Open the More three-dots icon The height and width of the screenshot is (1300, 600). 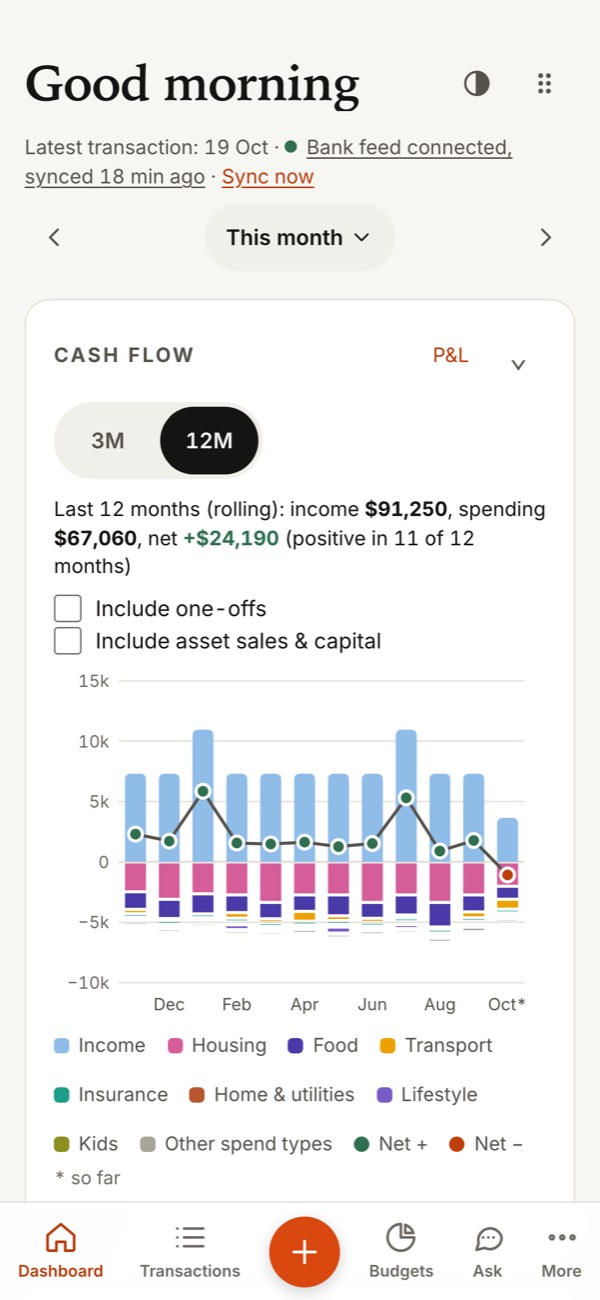coord(561,1237)
